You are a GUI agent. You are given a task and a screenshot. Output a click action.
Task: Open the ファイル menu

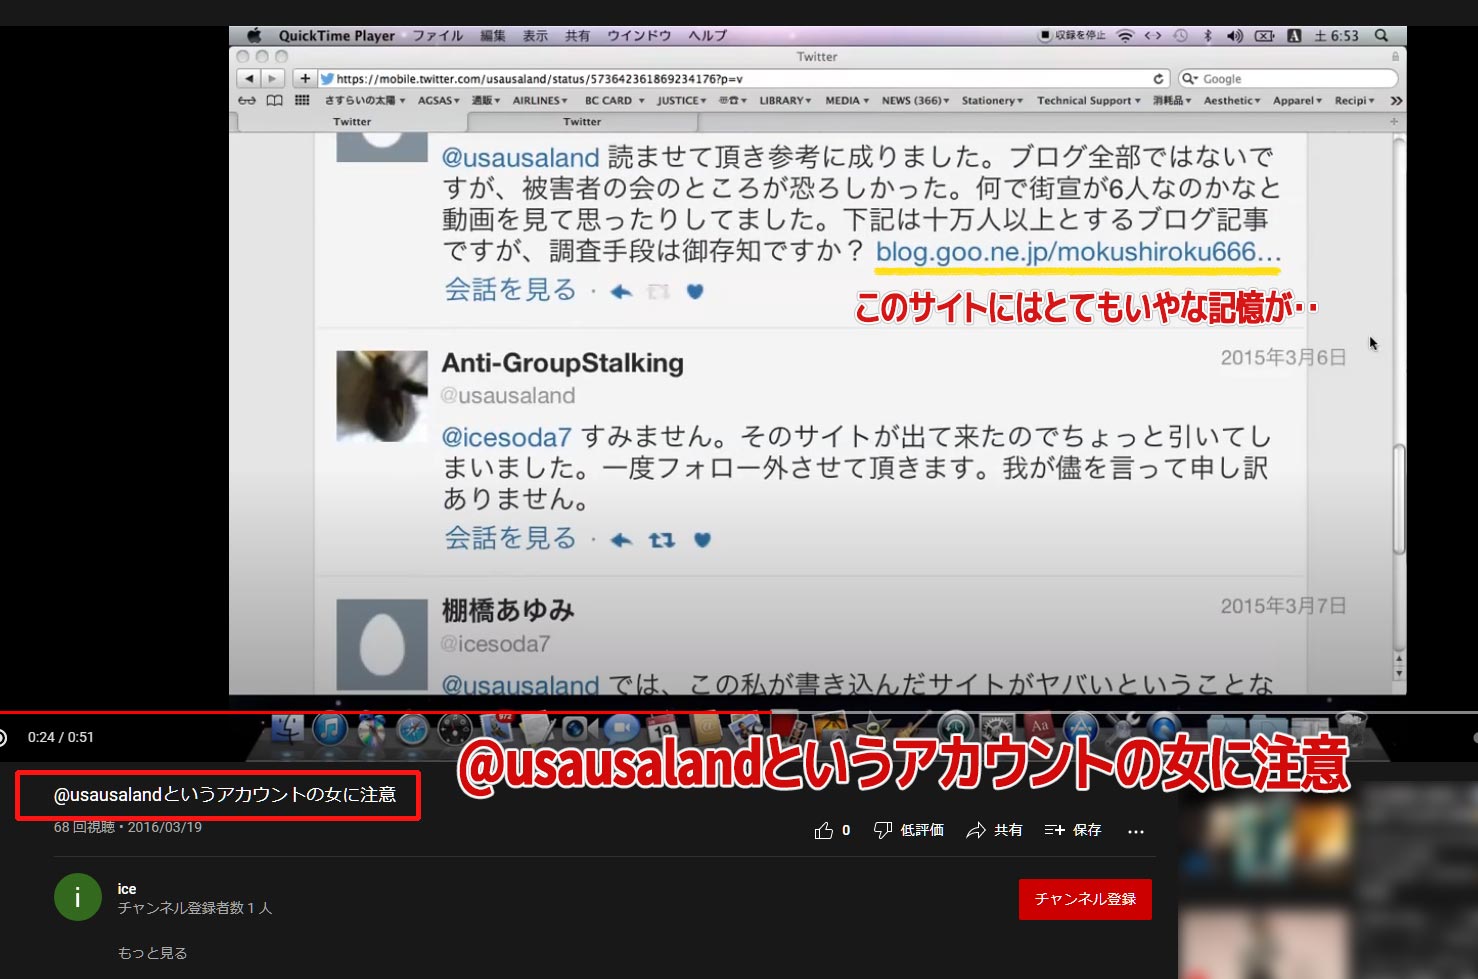coord(438,35)
